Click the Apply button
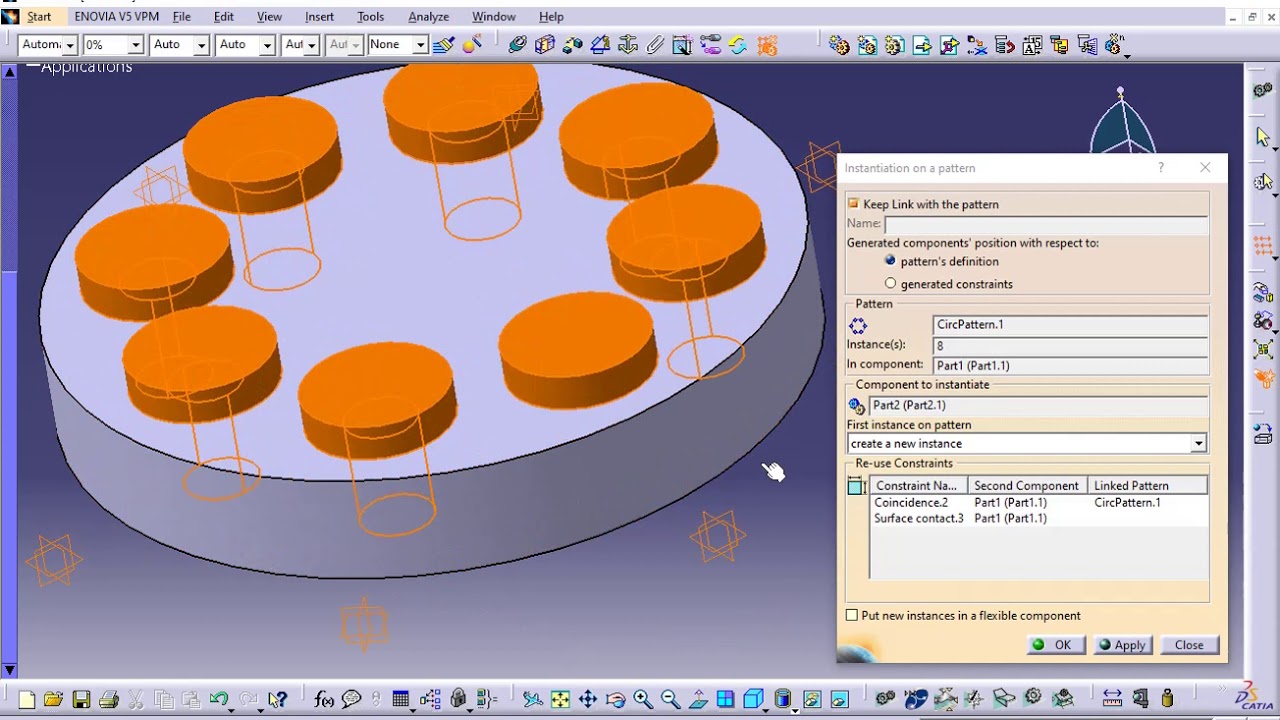 (x=1123, y=645)
